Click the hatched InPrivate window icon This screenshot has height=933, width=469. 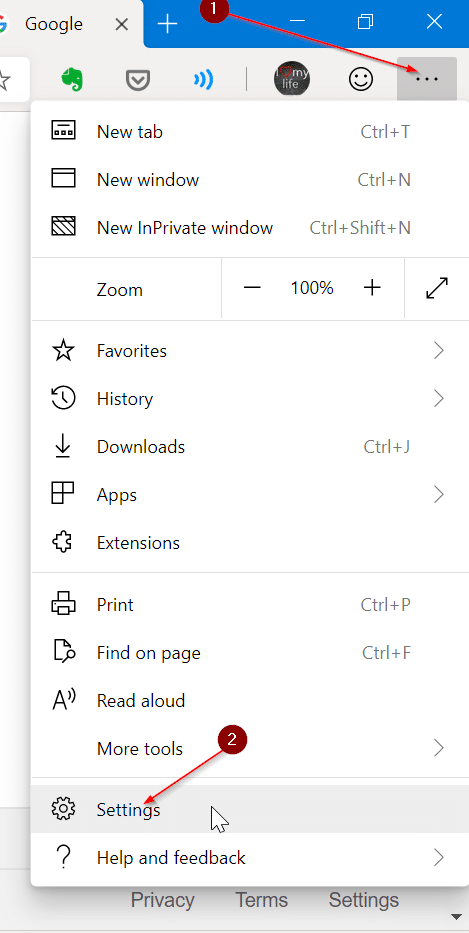tap(63, 227)
